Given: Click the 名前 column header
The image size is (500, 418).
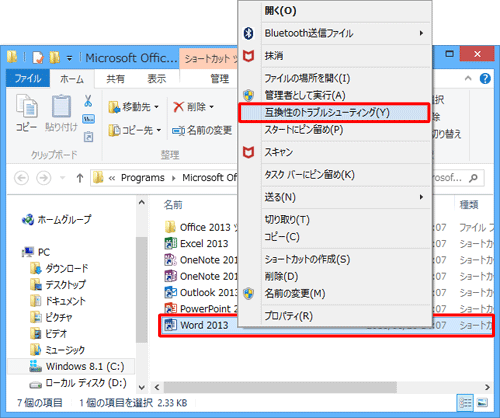Looking at the screenshot, I should (173, 205).
